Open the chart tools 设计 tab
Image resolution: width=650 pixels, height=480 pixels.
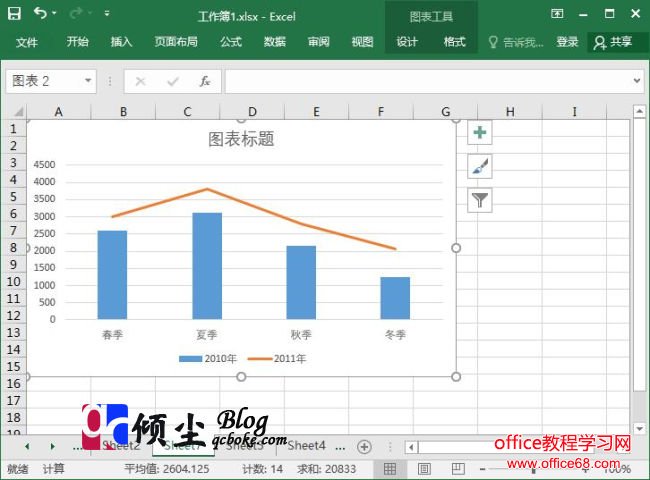tap(407, 42)
